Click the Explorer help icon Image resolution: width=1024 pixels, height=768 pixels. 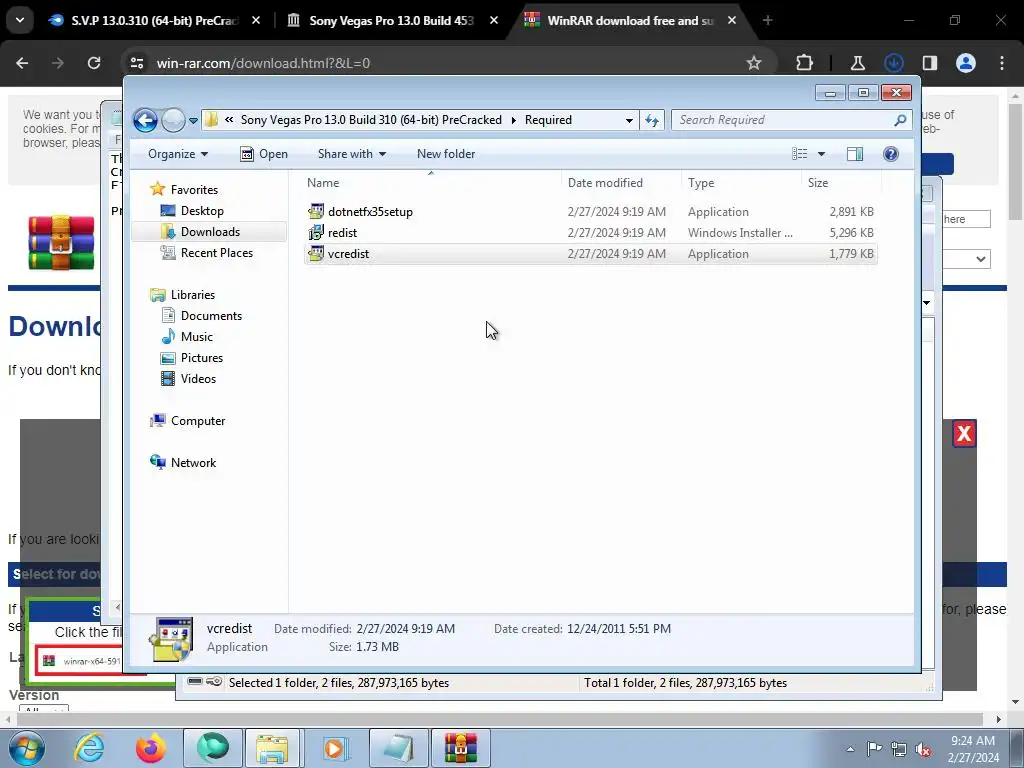tap(891, 154)
